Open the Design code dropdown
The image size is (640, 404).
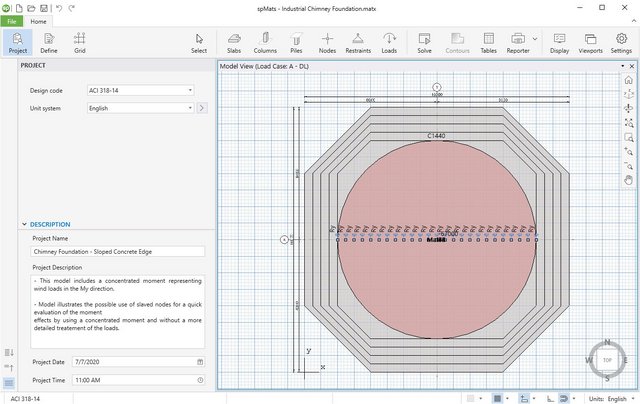140,90
